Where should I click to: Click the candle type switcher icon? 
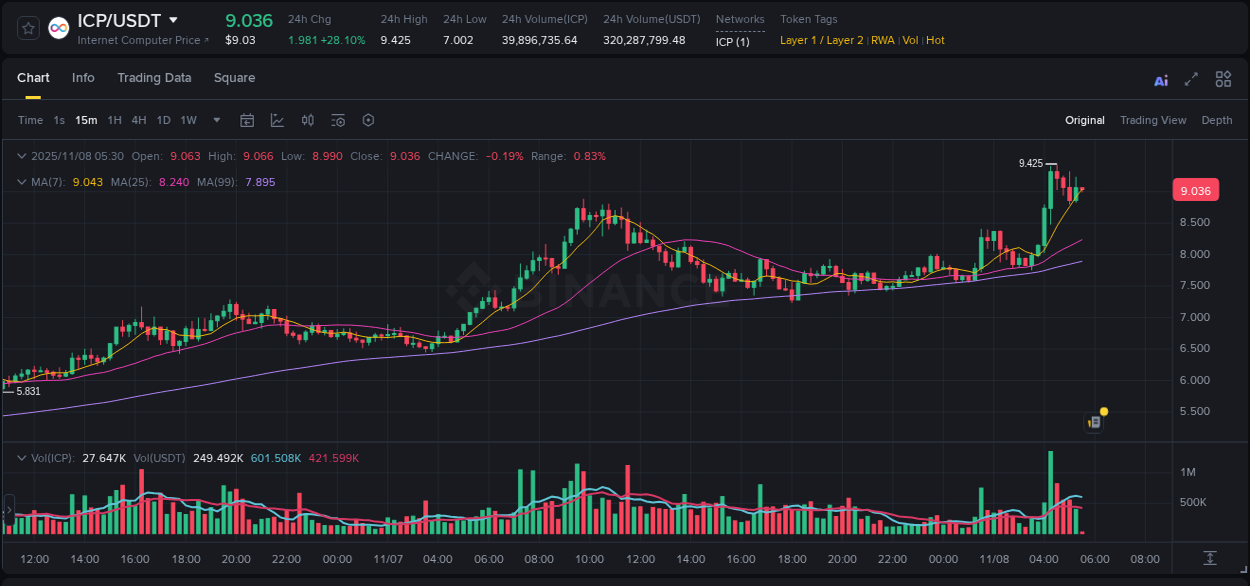tap(307, 120)
